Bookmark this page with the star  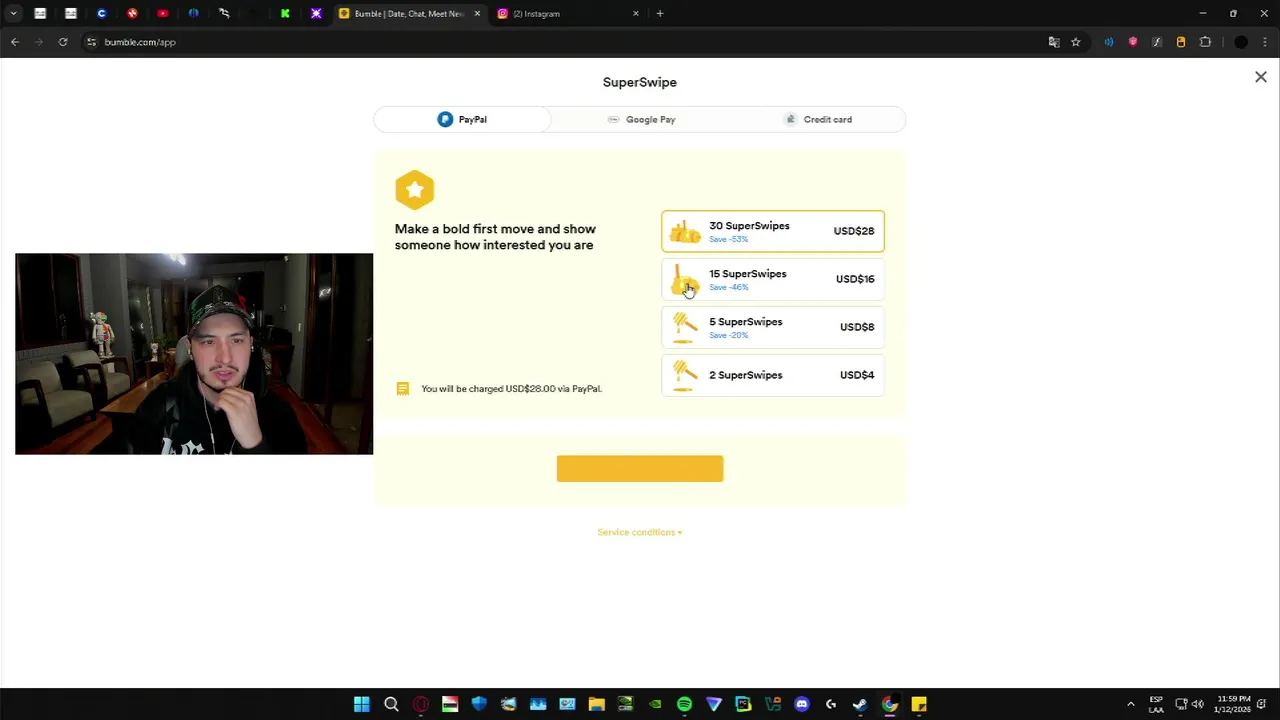point(1076,42)
